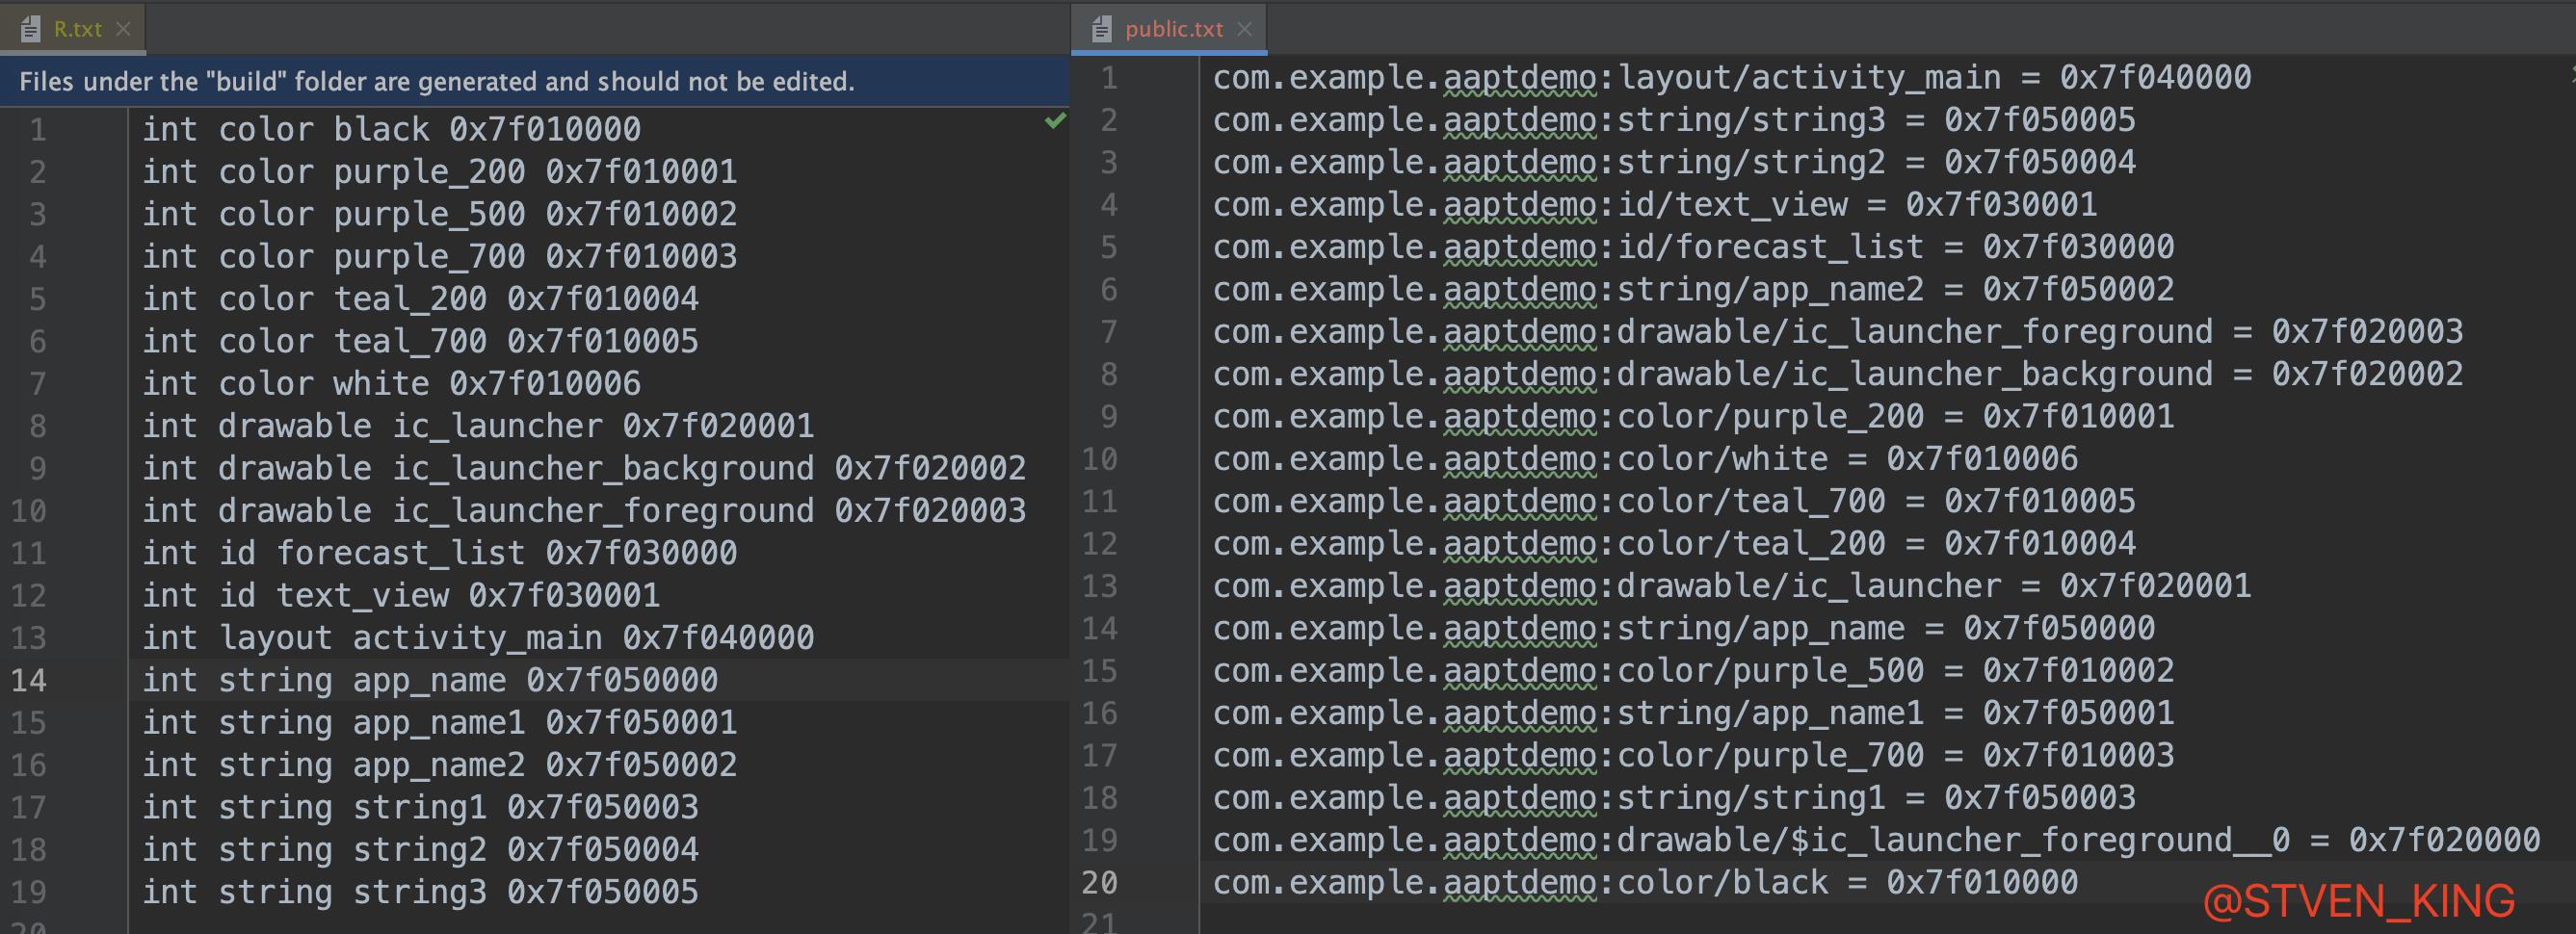Select line 'int color teal_700 0x7f010005'

pyautogui.click(x=420, y=341)
